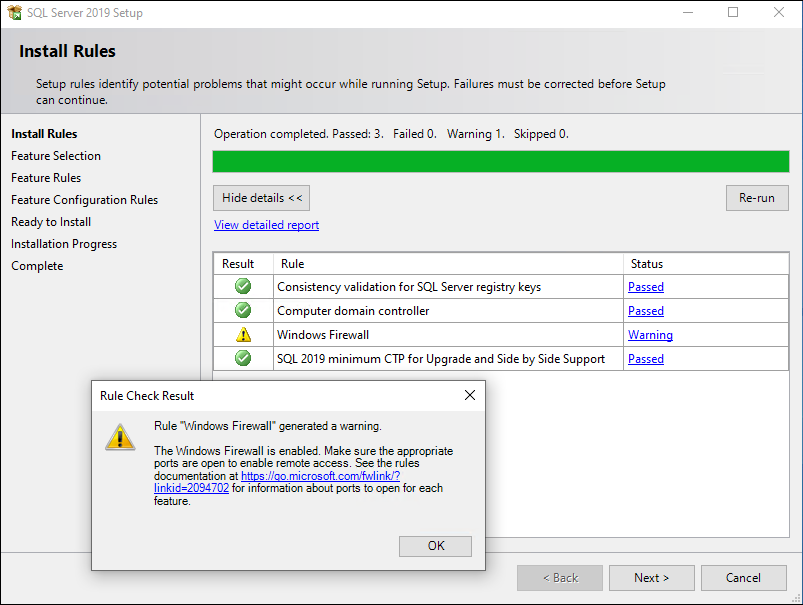Click the green progress bar
This screenshot has height=605, width=803.
pyautogui.click(x=501, y=161)
